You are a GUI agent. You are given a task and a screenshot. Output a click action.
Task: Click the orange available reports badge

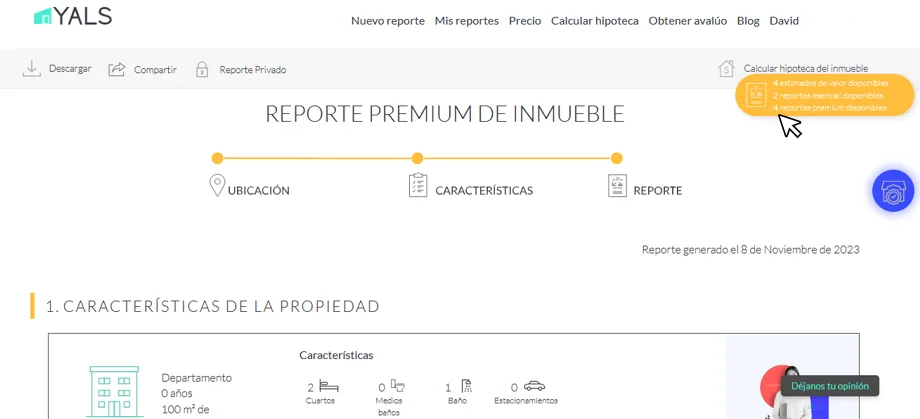(825, 95)
